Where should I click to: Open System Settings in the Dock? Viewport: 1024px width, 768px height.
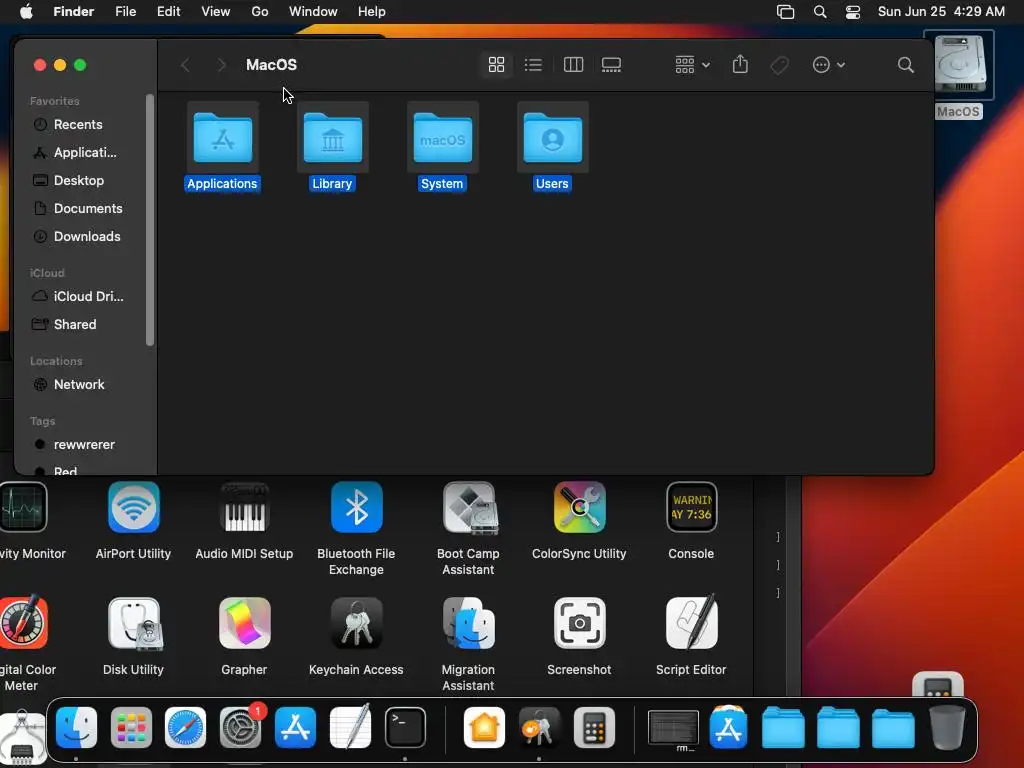[x=241, y=728]
